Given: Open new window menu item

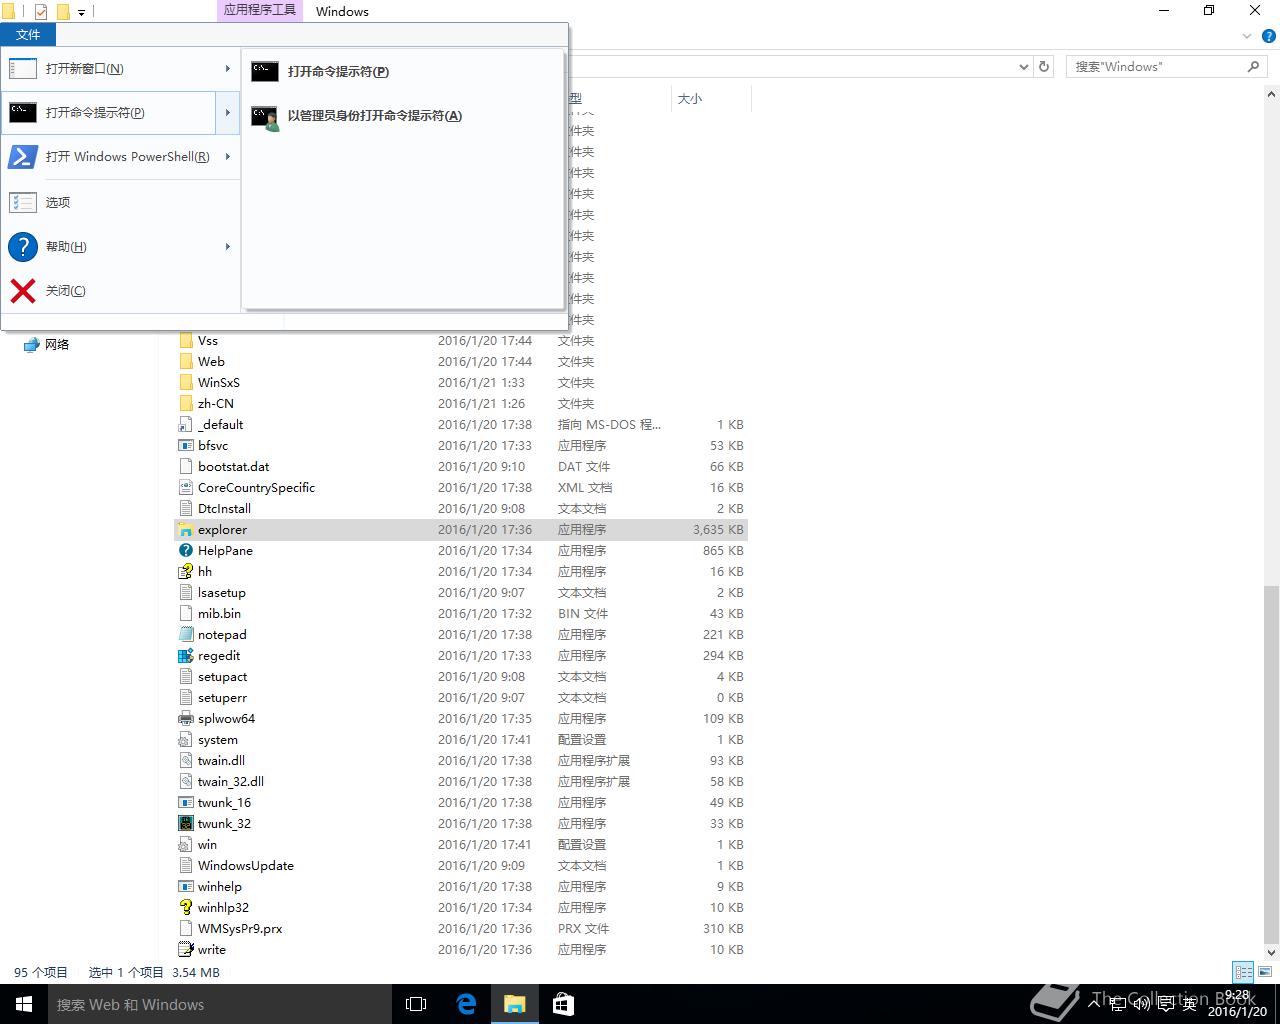Looking at the screenshot, I should (120, 69).
